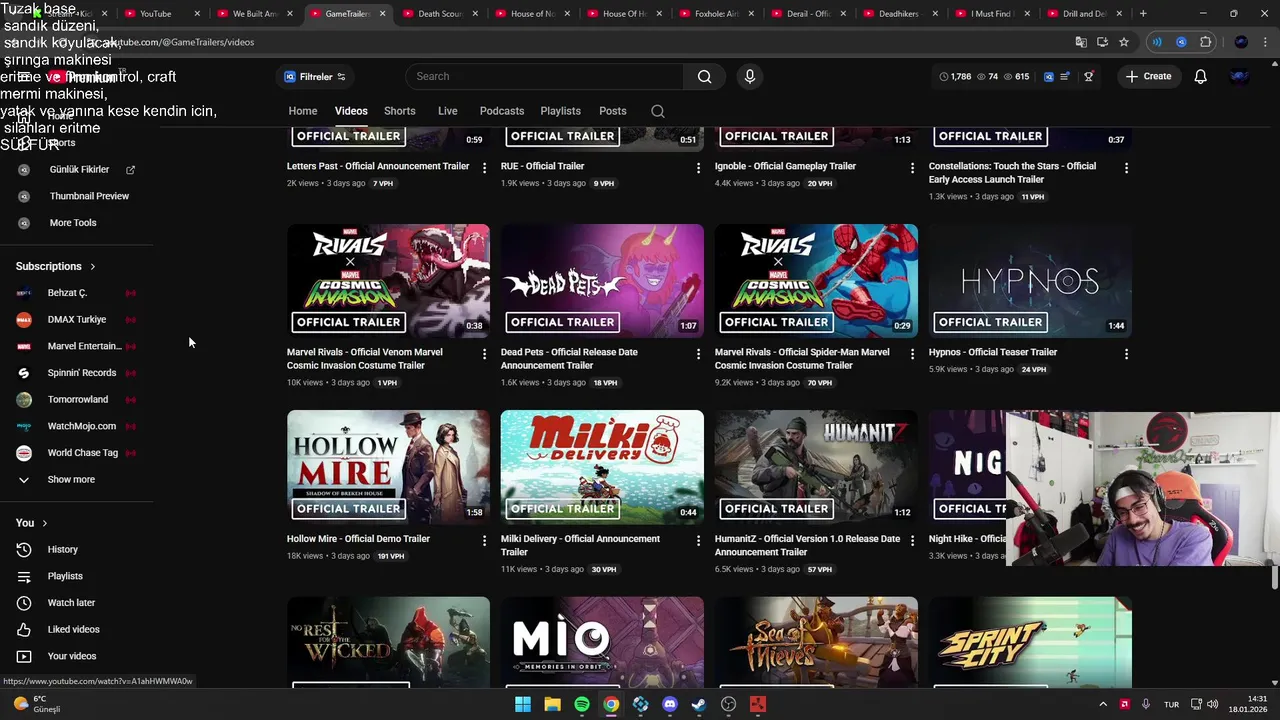The image size is (1280, 720).
Task: Expand the You section chevron
Action: [x=44, y=523]
